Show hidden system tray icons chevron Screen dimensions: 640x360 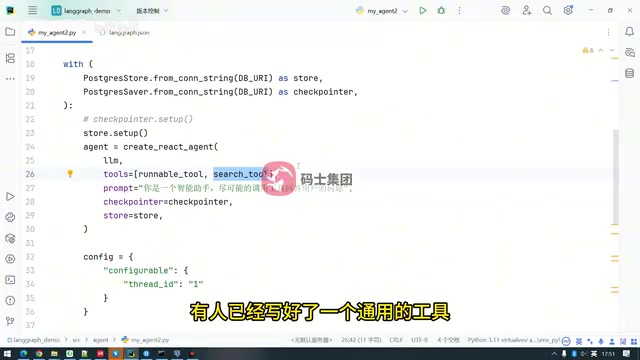click(x=554, y=354)
